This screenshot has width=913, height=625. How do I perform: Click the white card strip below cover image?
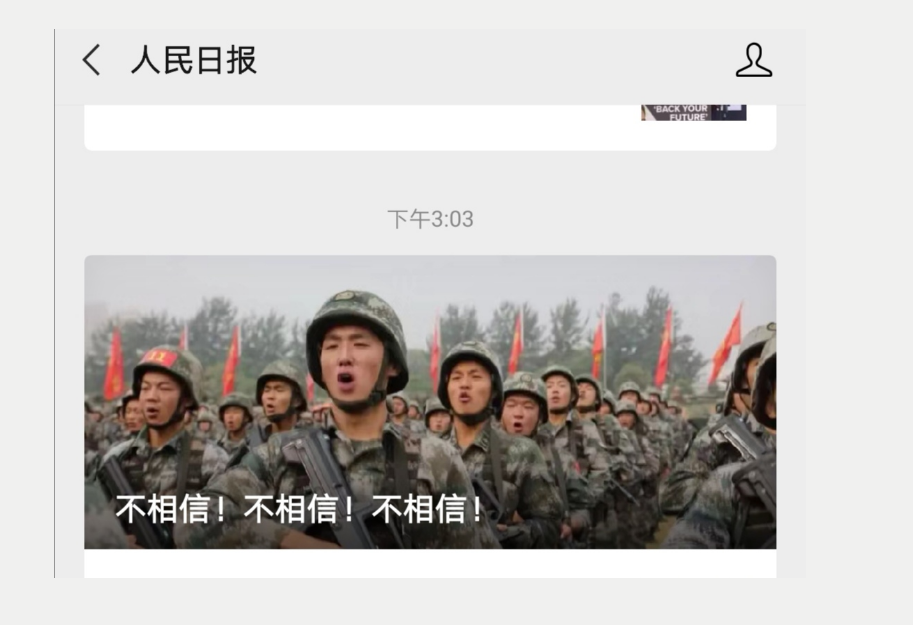(x=430, y=563)
